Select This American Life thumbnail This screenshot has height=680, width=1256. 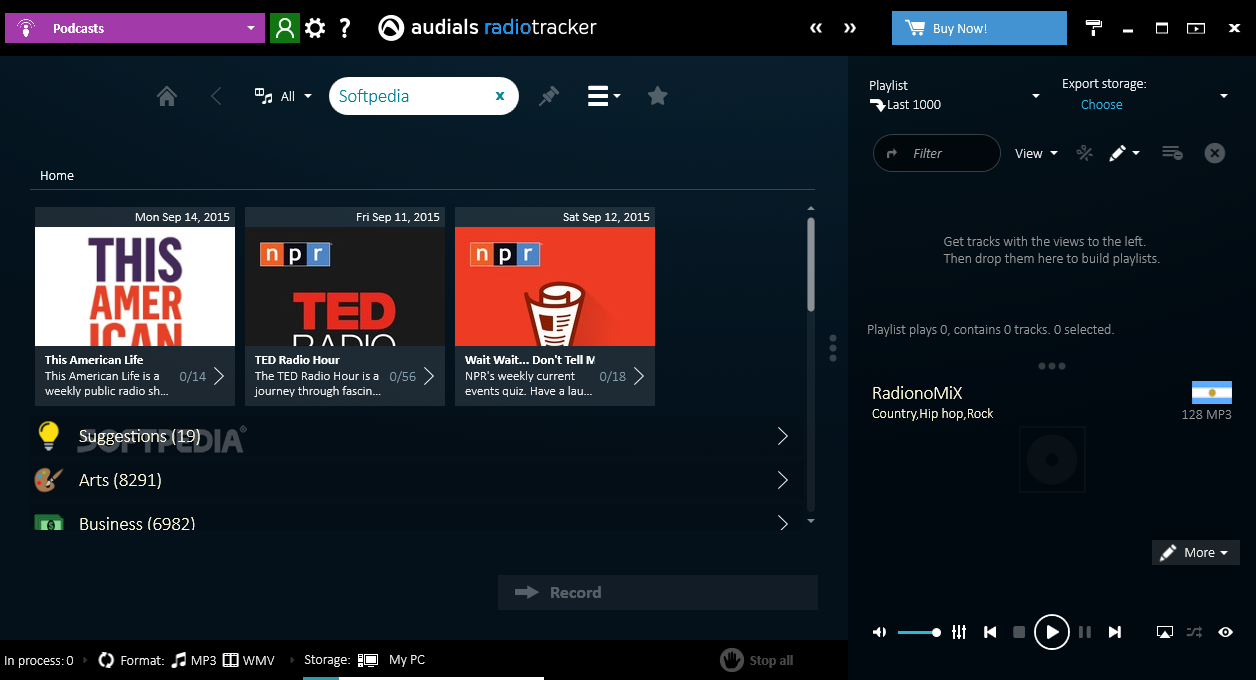(x=135, y=286)
